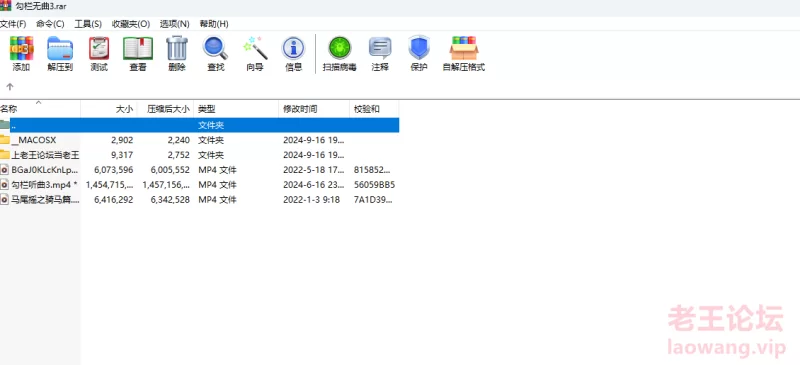Click the BGaJ0KLcKnLp file name
Screen dimensions: 800x365
[45, 169]
